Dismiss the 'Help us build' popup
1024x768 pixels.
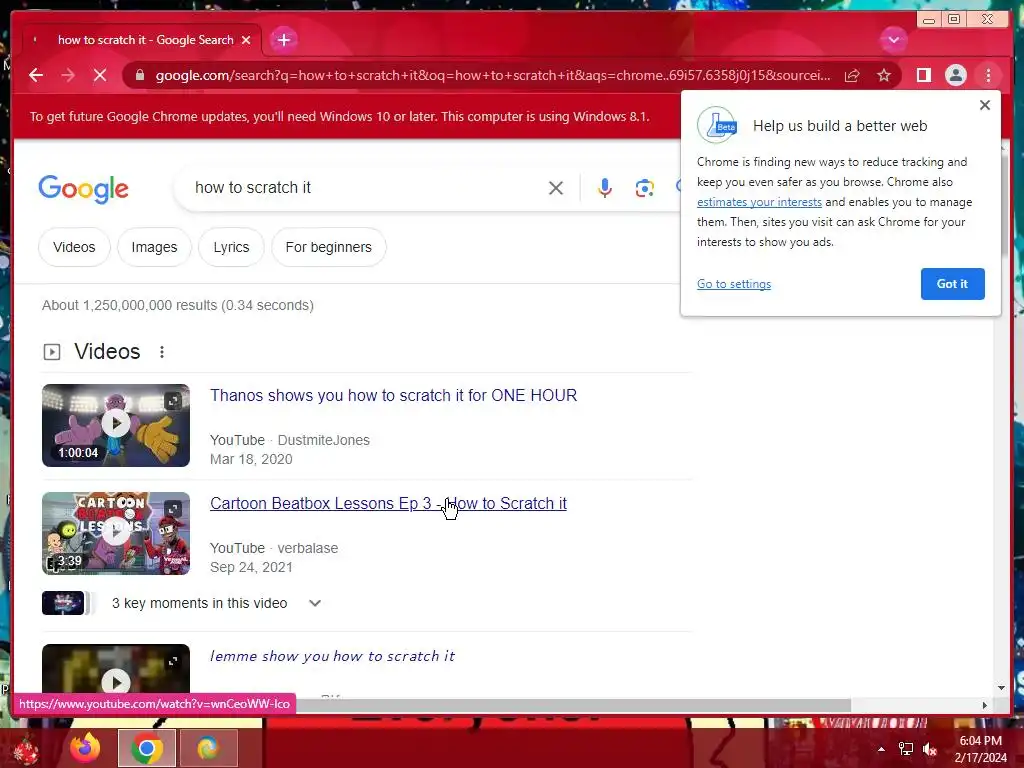coord(985,105)
